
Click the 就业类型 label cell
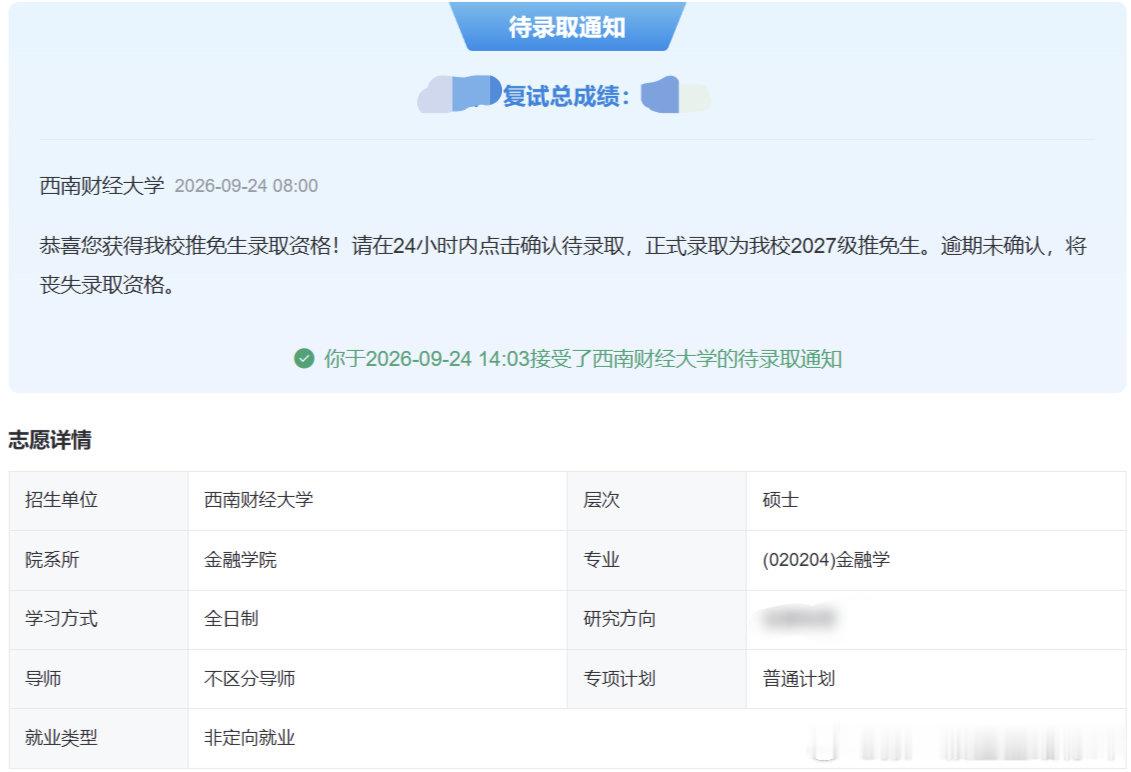(99, 739)
